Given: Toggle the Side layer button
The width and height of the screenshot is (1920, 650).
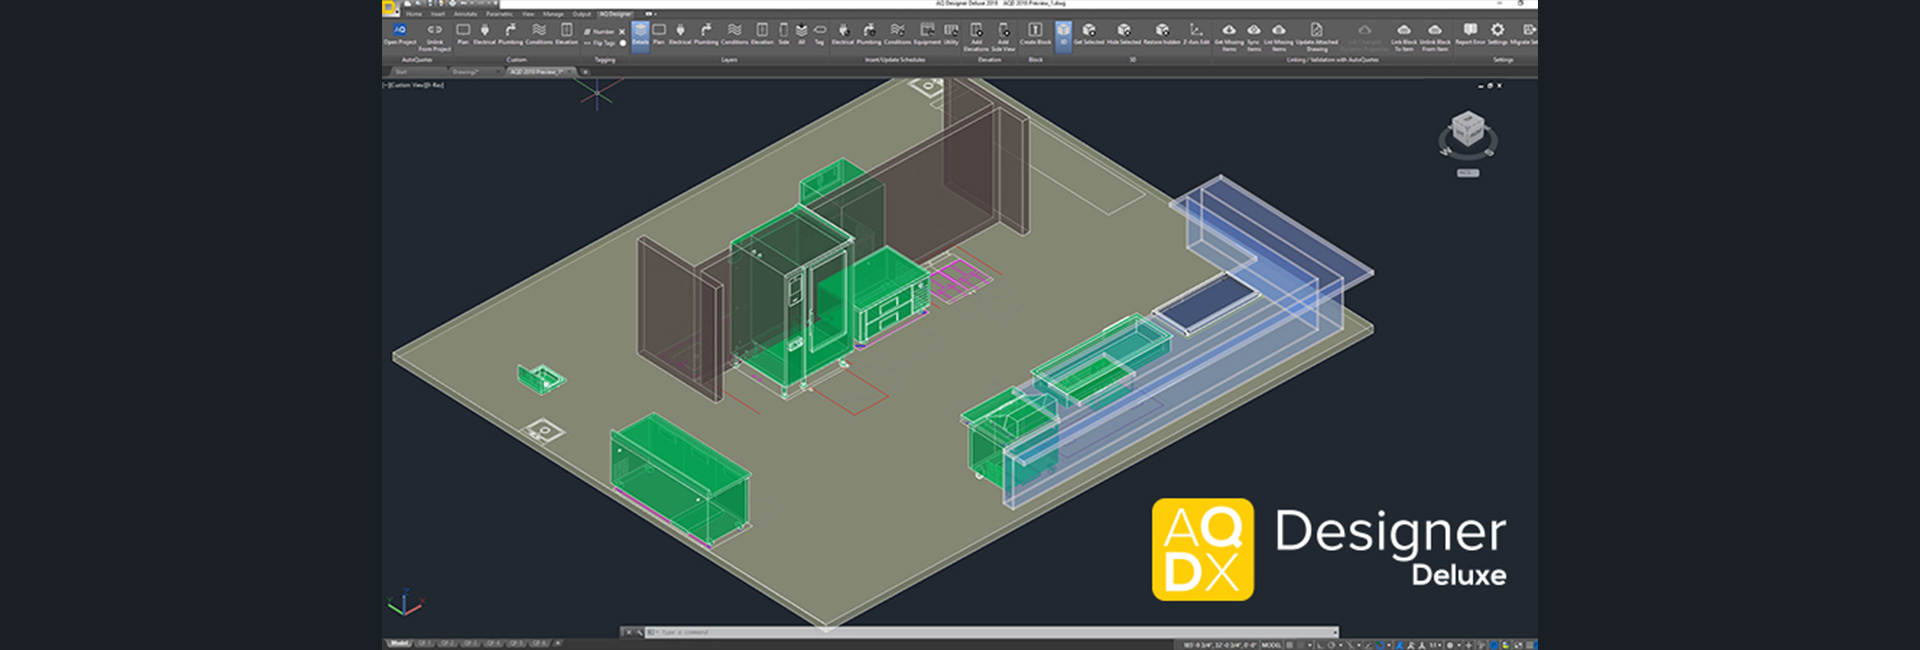Looking at the screenshot, I should click(784, 34).
